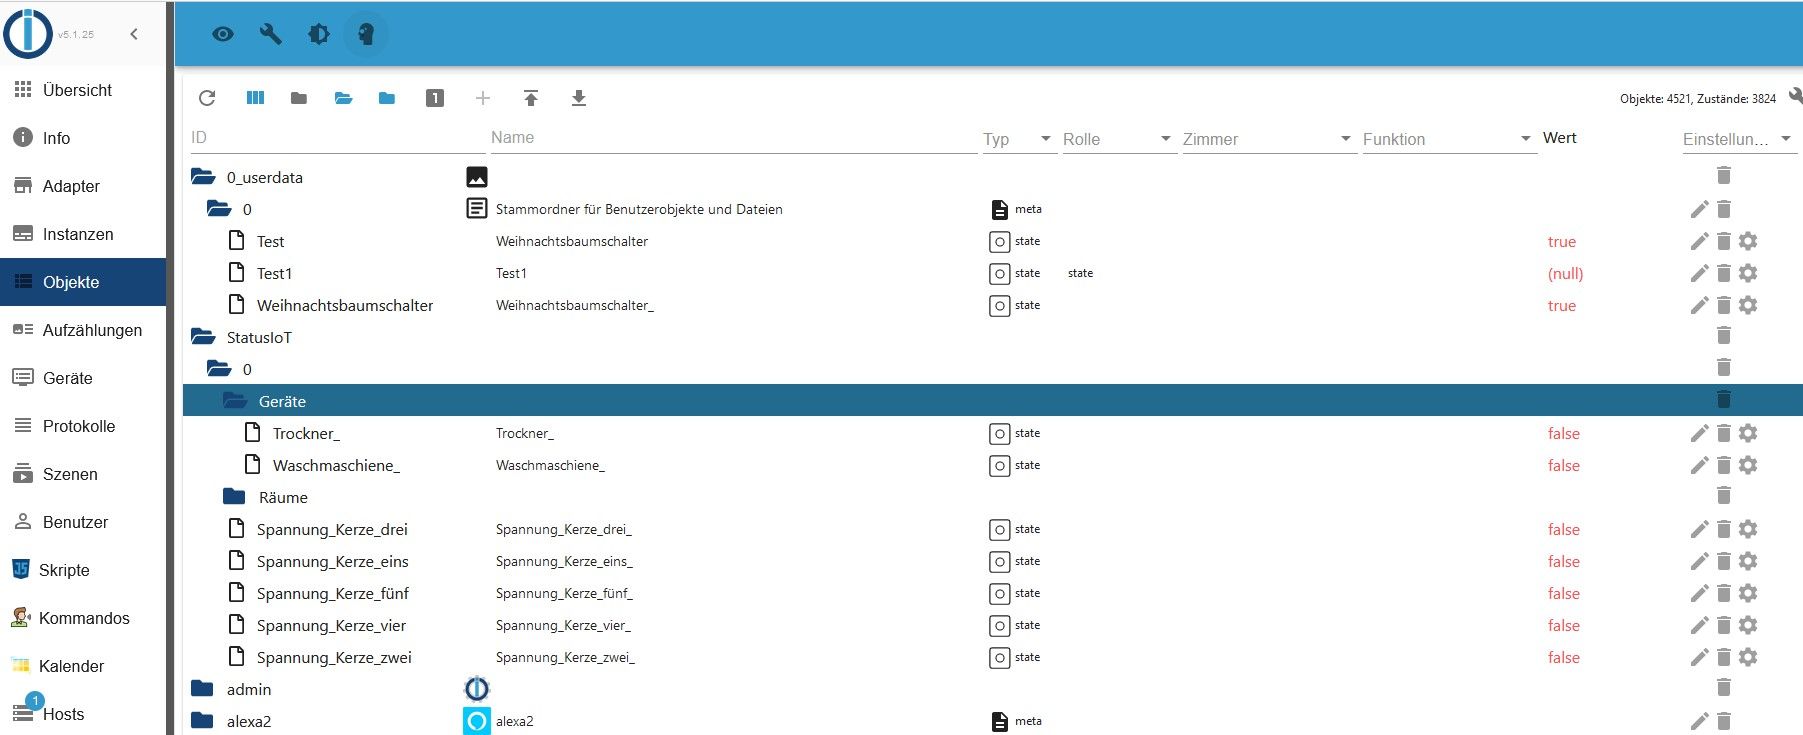The image size is (1803, 735).
Task: Select Objekte in the sidebar
Action: coord(82,282)
